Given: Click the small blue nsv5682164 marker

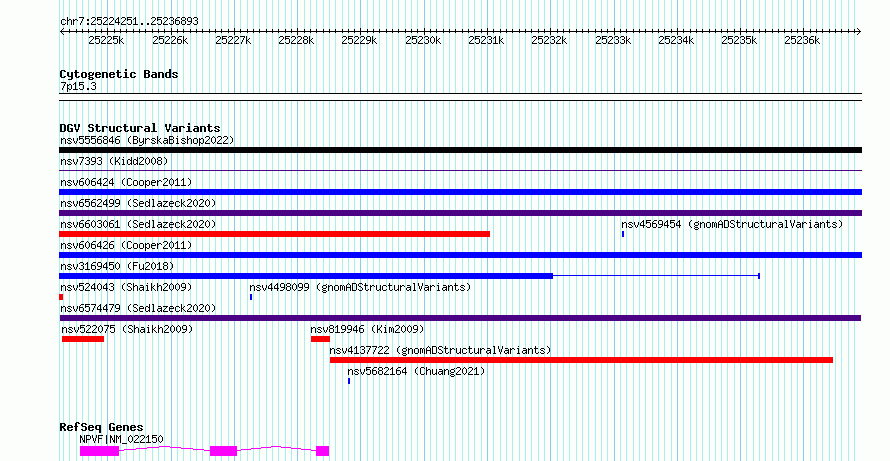Looking at the screenshot, I should 349,381.
